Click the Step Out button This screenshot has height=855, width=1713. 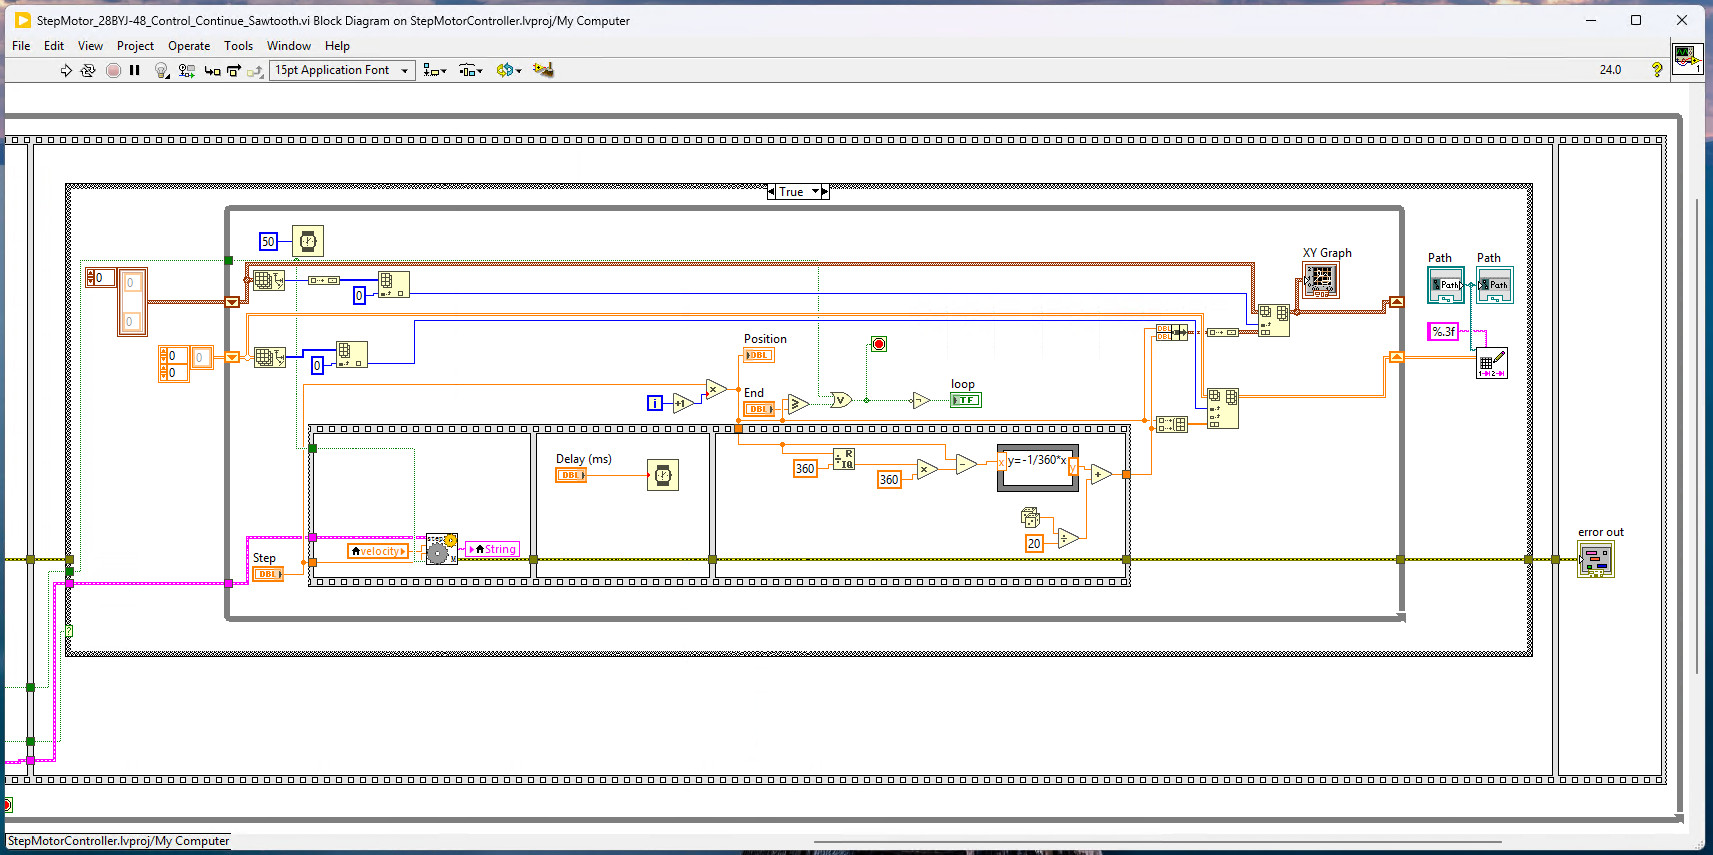[256, 70]
